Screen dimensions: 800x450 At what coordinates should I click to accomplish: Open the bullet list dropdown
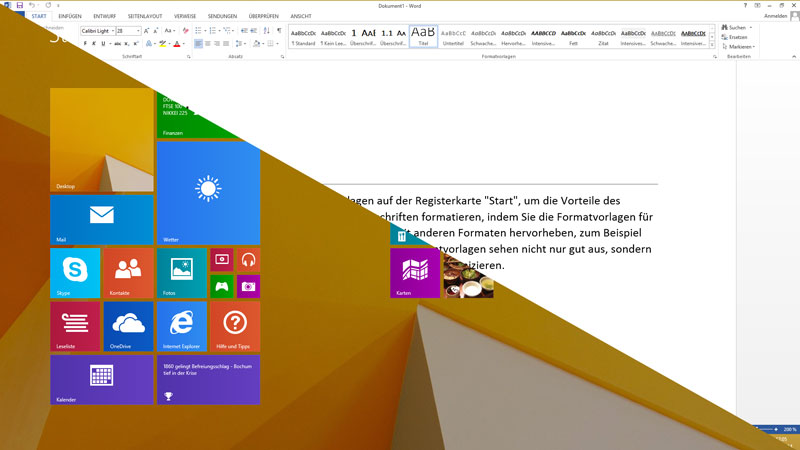(205, 31)
